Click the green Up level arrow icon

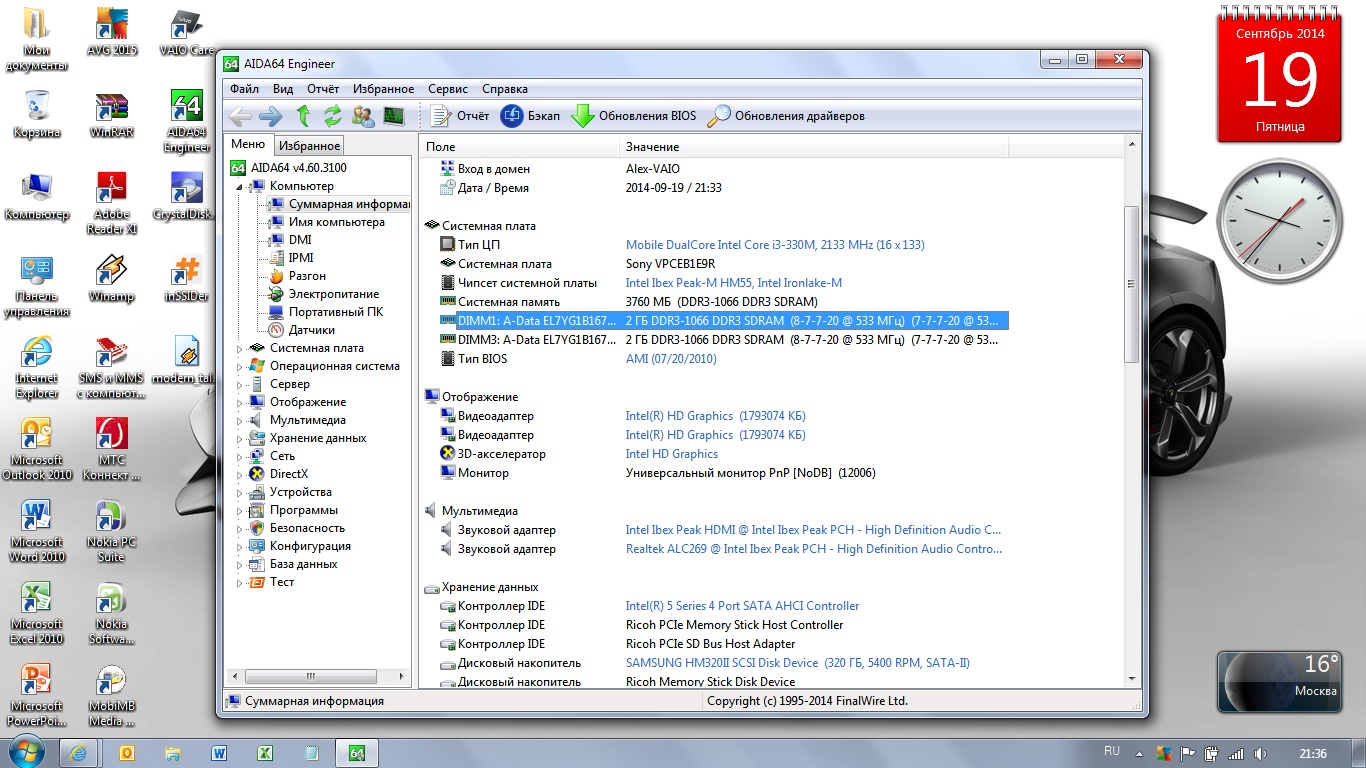coord(303,116)
